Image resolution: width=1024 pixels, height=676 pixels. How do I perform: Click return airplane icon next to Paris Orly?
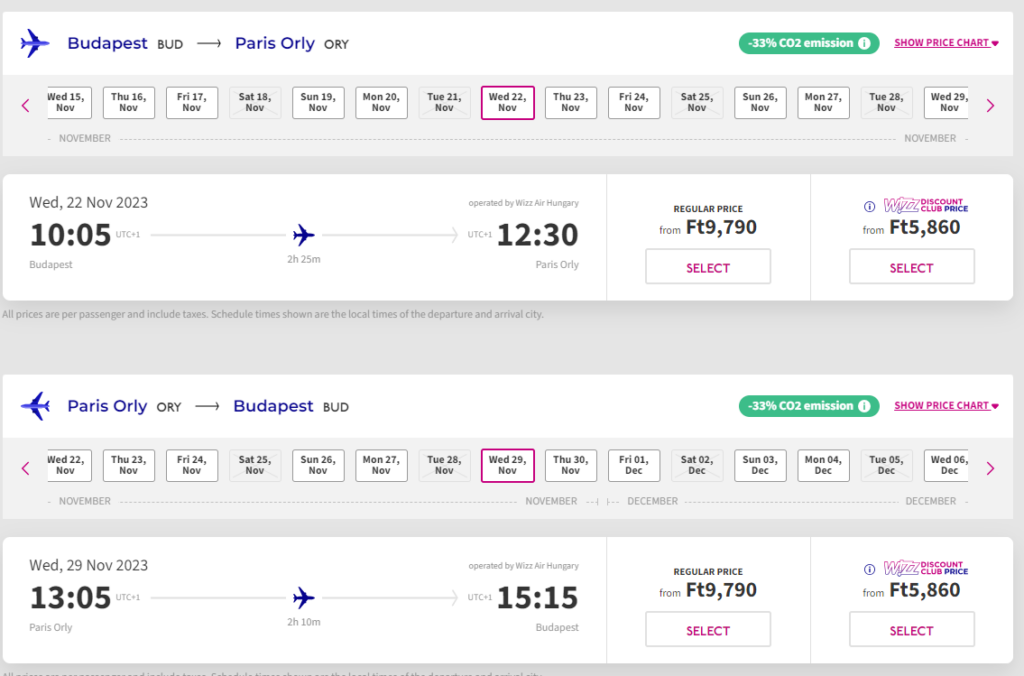(x=35, y=406)
